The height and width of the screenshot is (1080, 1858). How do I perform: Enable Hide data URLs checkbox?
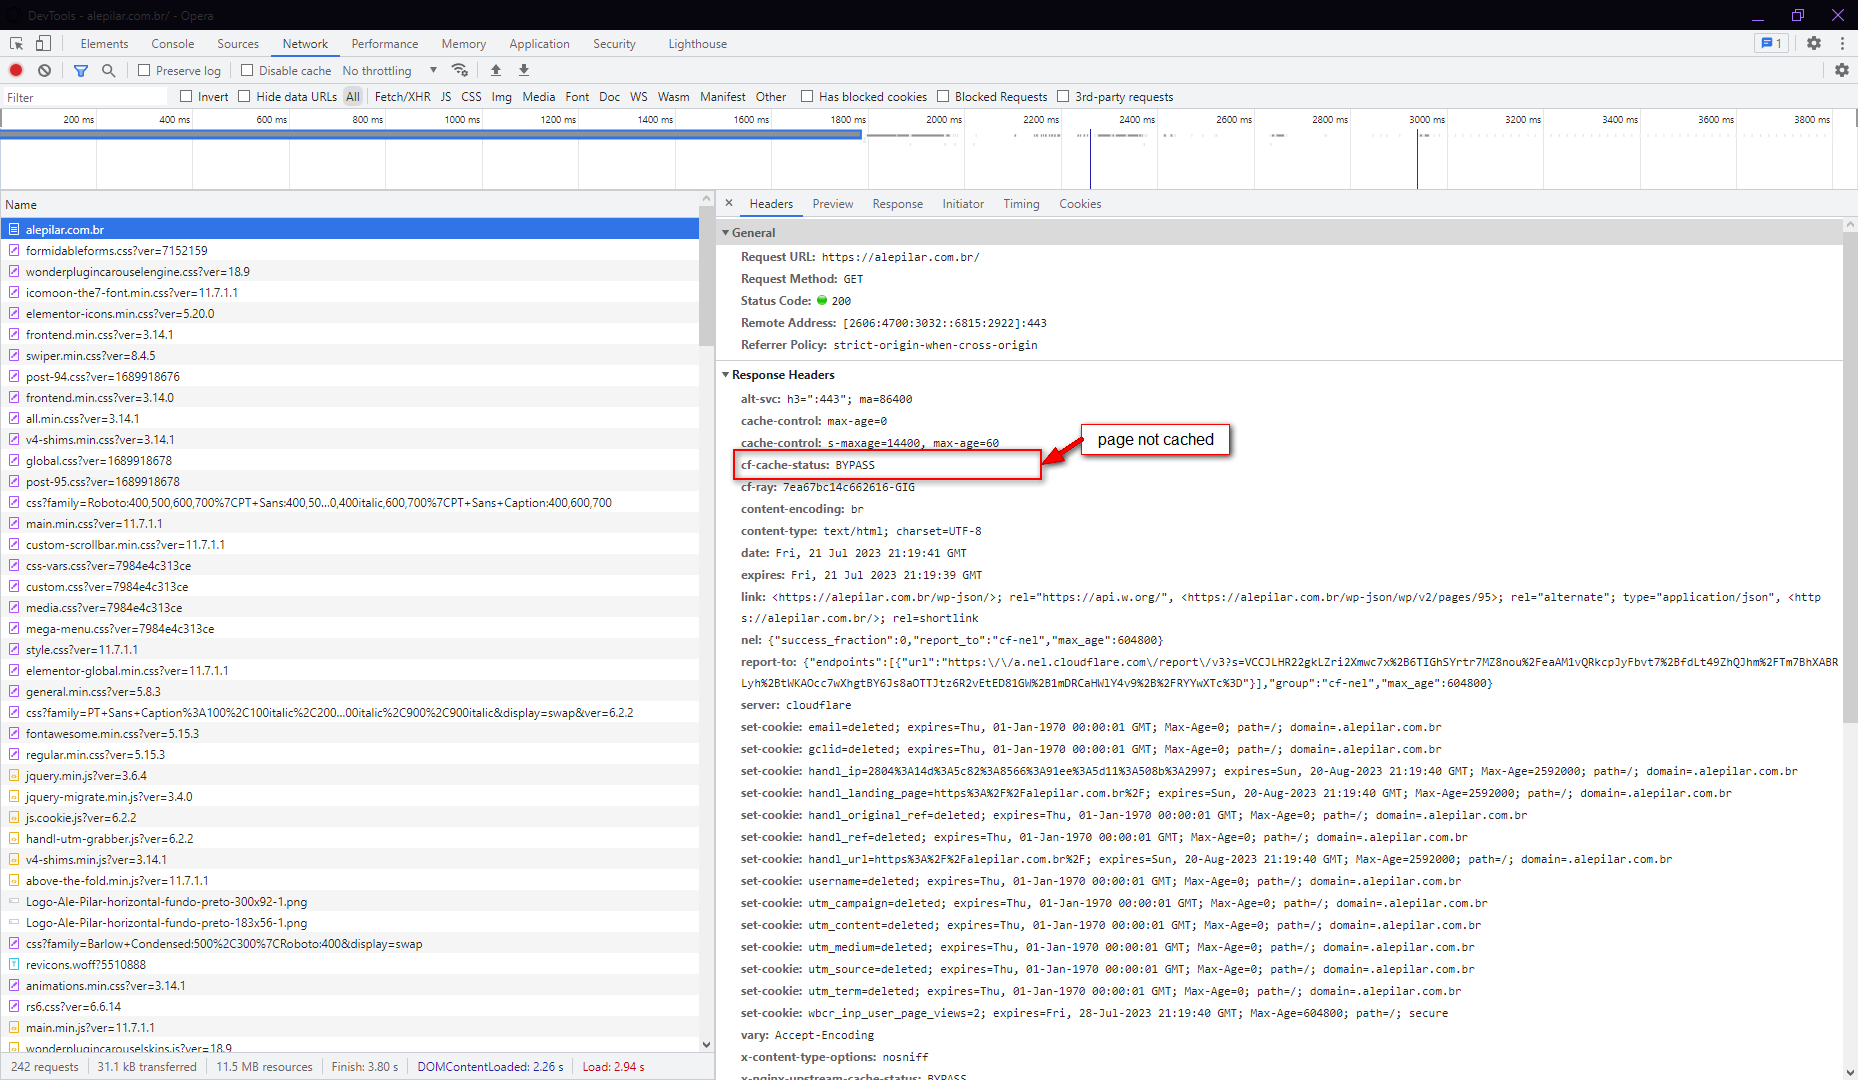(x=244, y=97)
